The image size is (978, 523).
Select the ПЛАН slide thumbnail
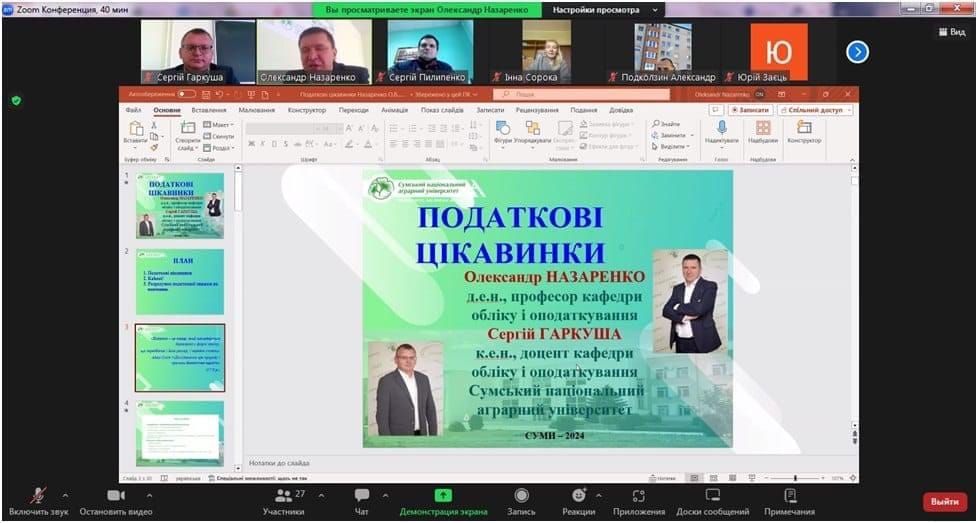click(x=180, y=281)
